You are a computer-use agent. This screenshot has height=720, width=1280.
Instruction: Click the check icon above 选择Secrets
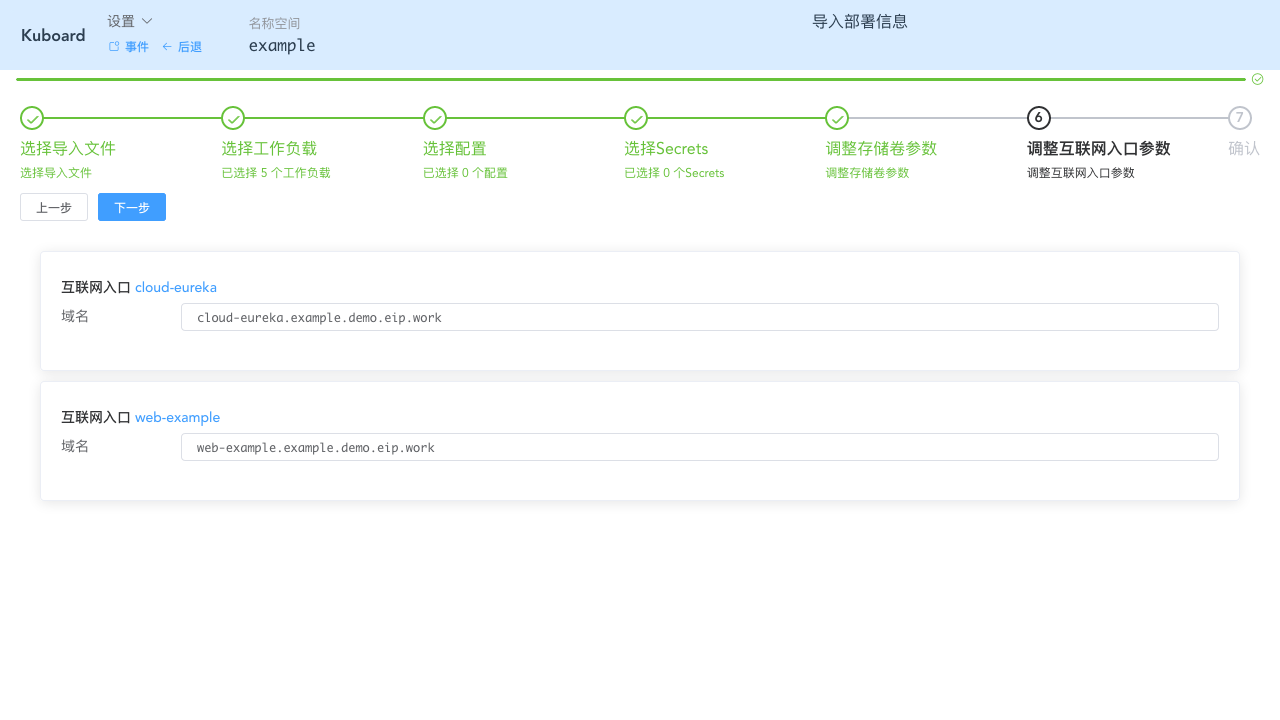[636, 118]
